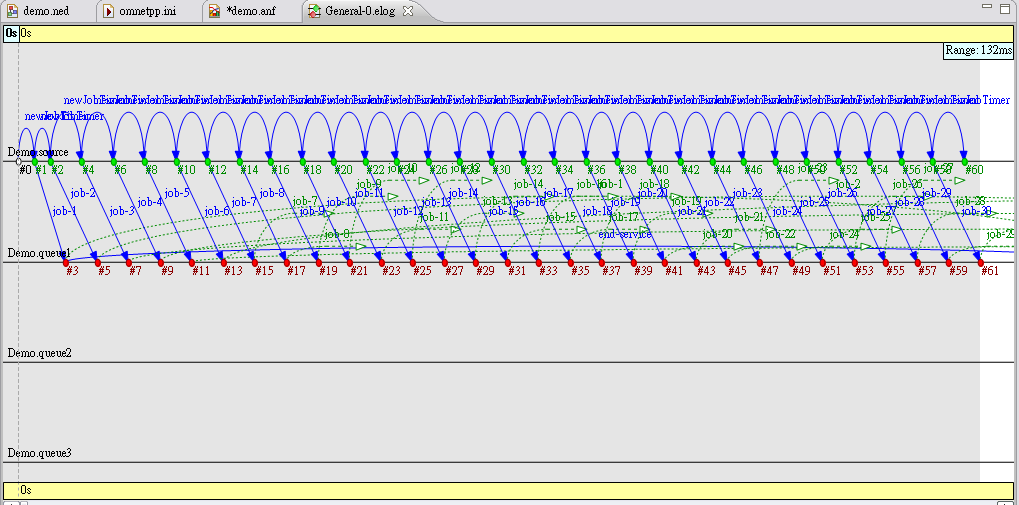Image resolution: width=1019 pixels, height=505 pixels.
Task: Click the General-0.elog sequence chart icon
Action: click(x=315, y=11)
